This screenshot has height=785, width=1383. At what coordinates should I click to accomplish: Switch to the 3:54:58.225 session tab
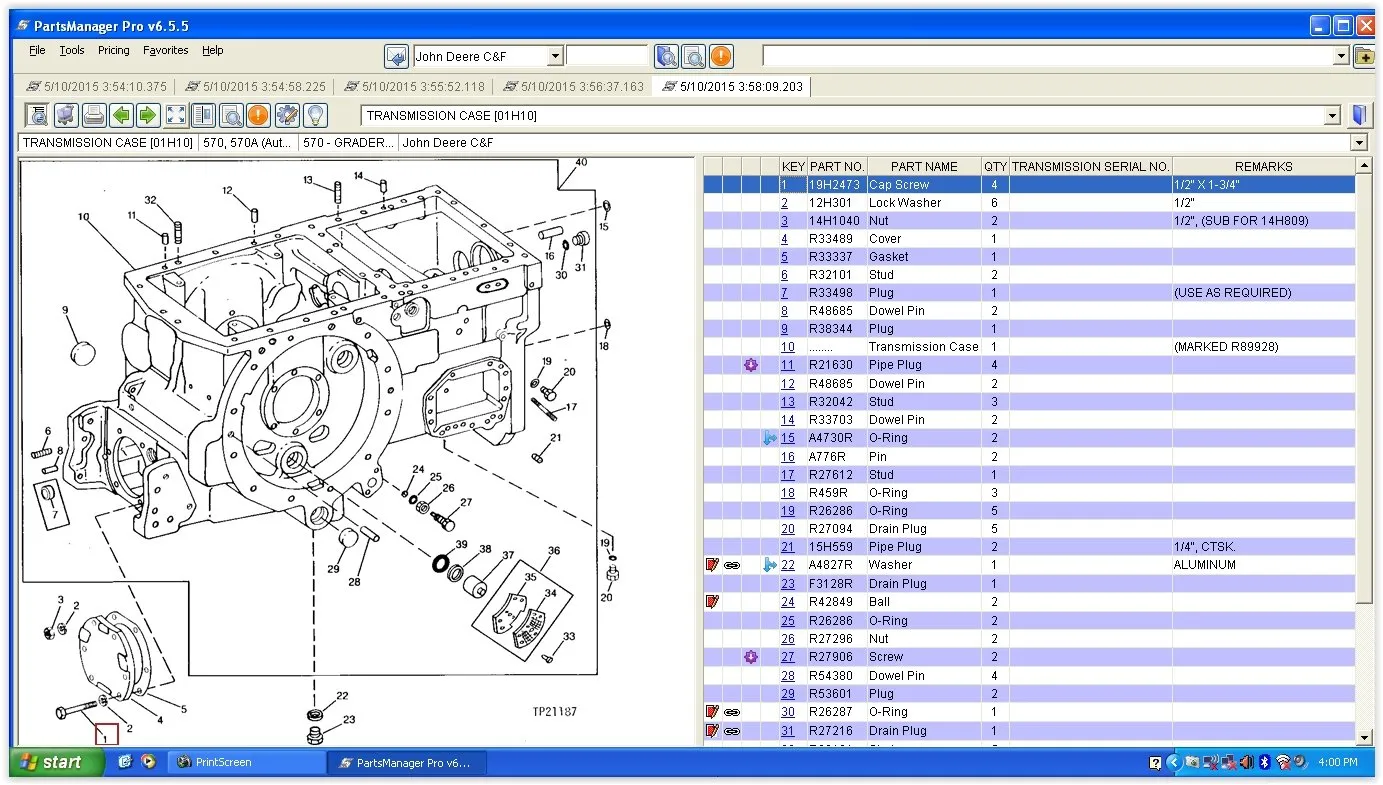tap(254, 87)
